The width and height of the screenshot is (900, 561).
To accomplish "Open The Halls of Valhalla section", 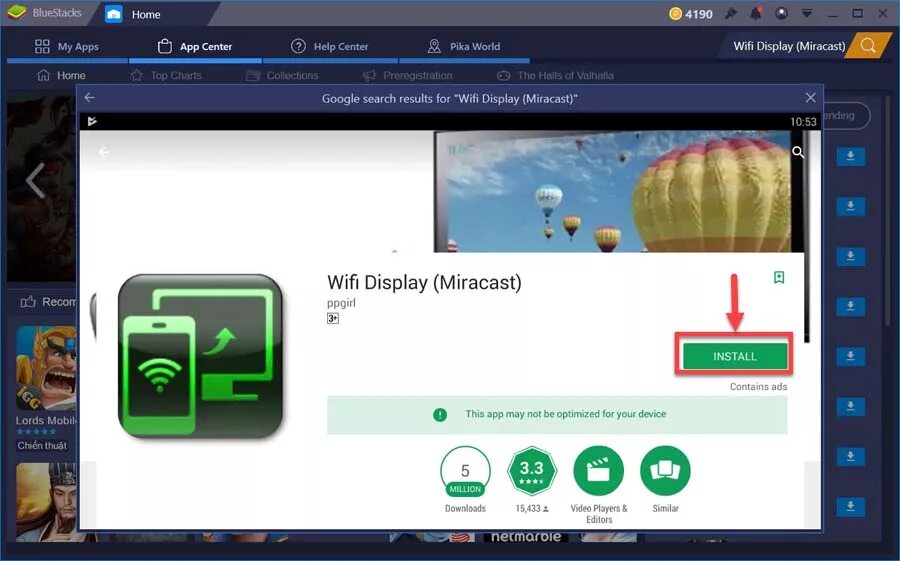I will tap(555, 75).
